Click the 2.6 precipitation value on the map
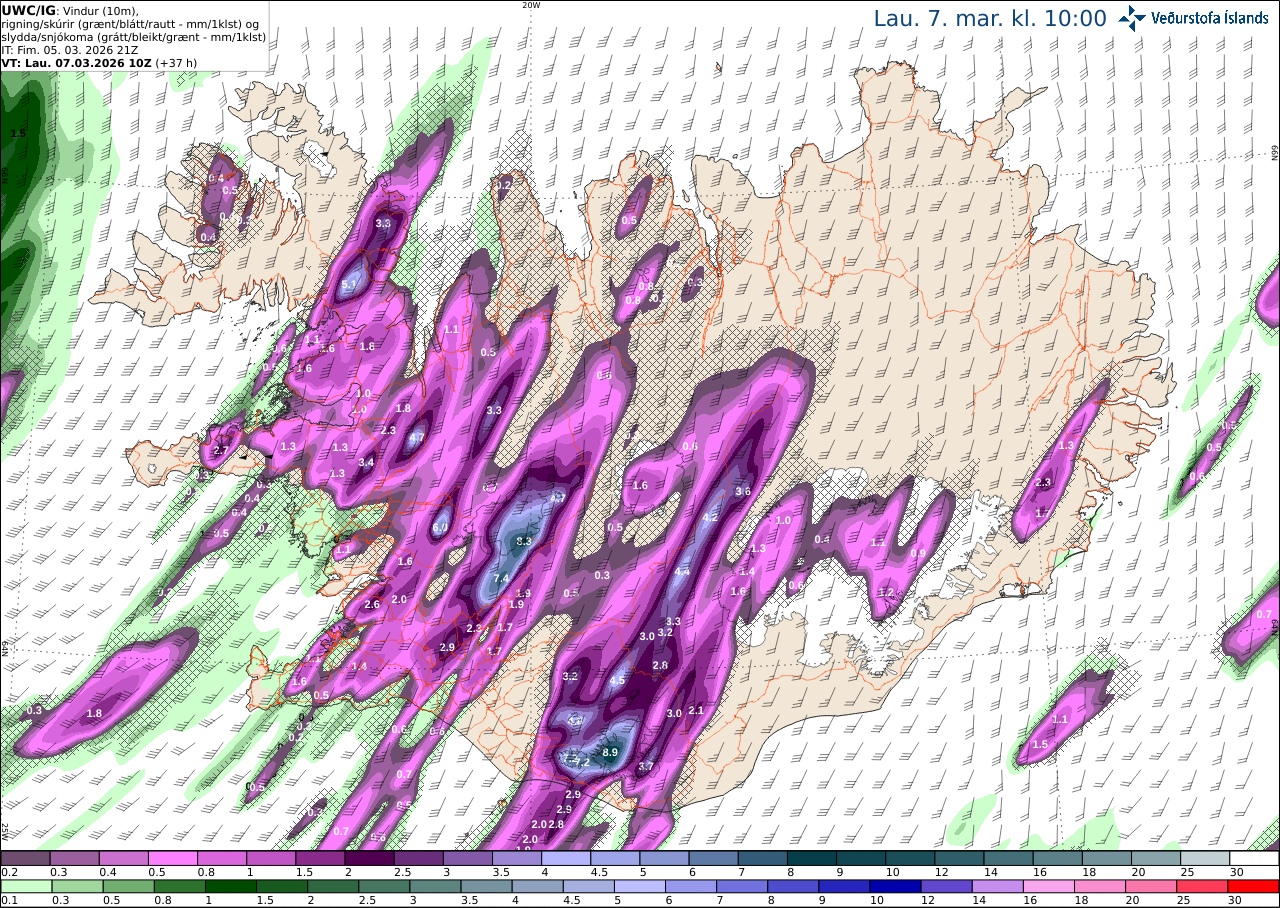1280x908 pixels. coord(373,604)
